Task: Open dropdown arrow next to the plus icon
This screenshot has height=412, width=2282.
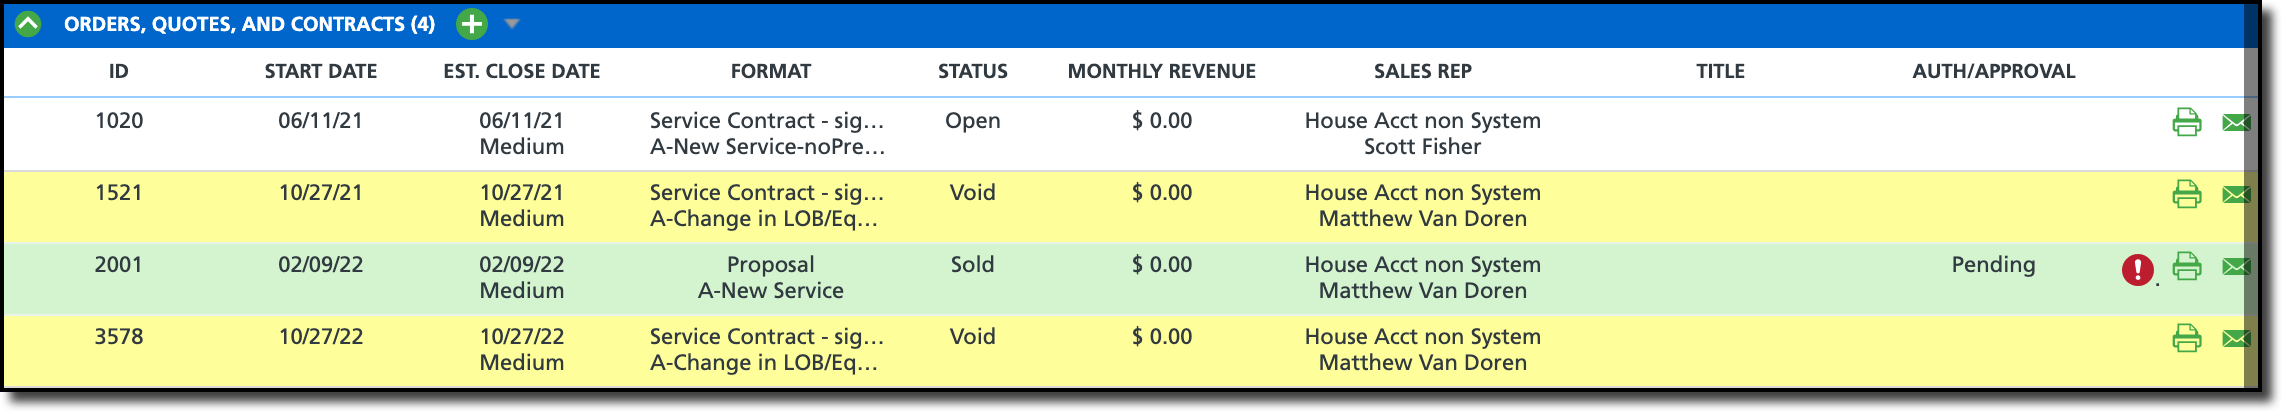Action: [512, 24]
